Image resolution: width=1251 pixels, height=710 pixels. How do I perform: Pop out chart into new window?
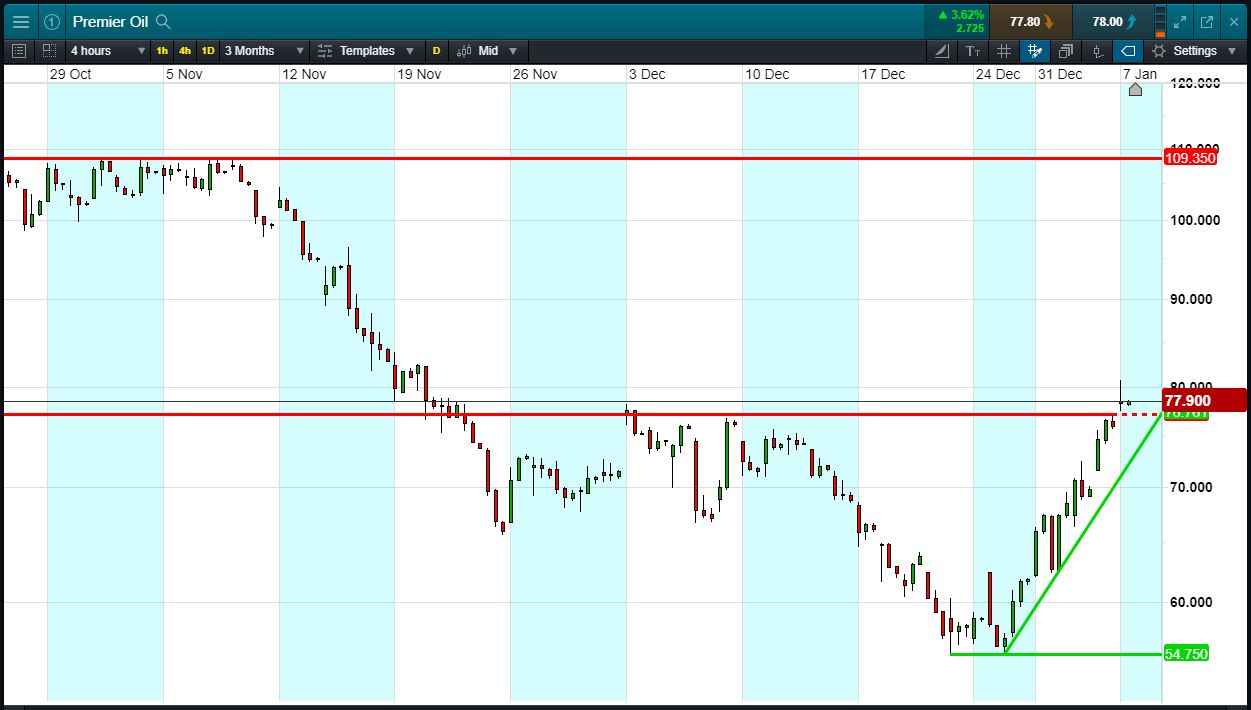point(1207,21)
